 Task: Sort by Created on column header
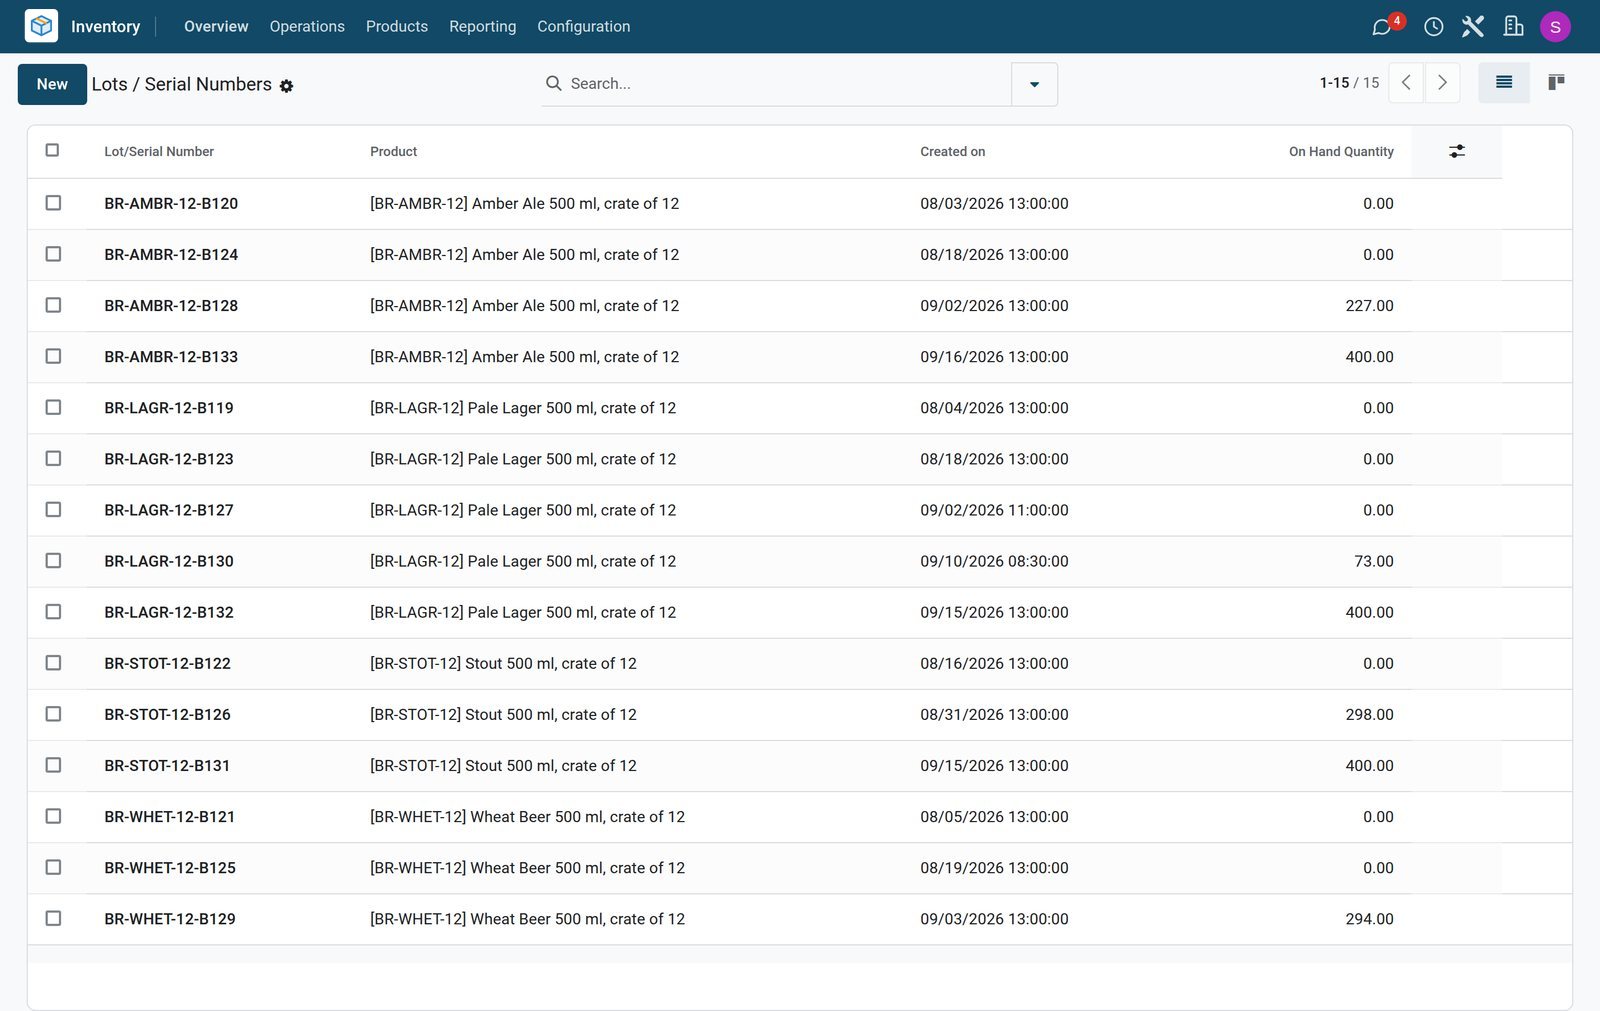952,152
